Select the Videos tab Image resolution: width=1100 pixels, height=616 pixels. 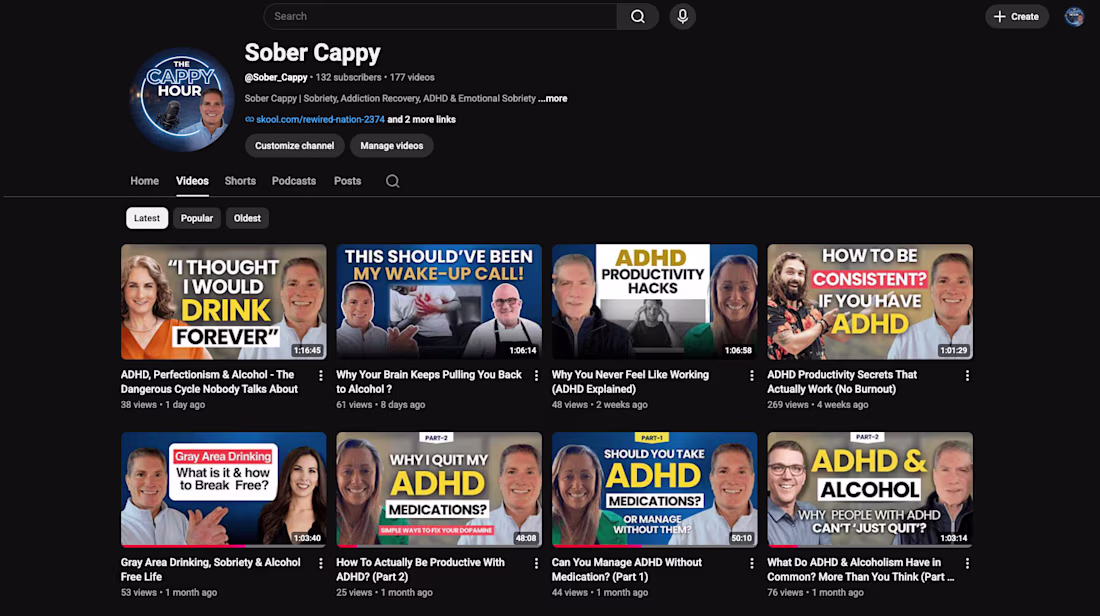click(x=192, y=181)
